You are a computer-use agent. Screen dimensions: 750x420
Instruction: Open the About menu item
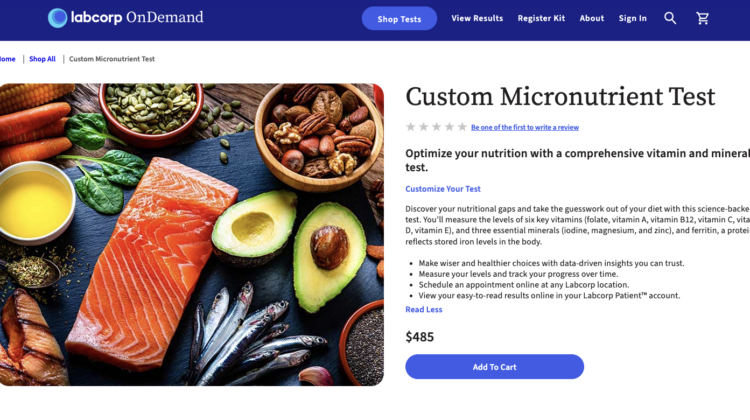(x=592, y=18)
